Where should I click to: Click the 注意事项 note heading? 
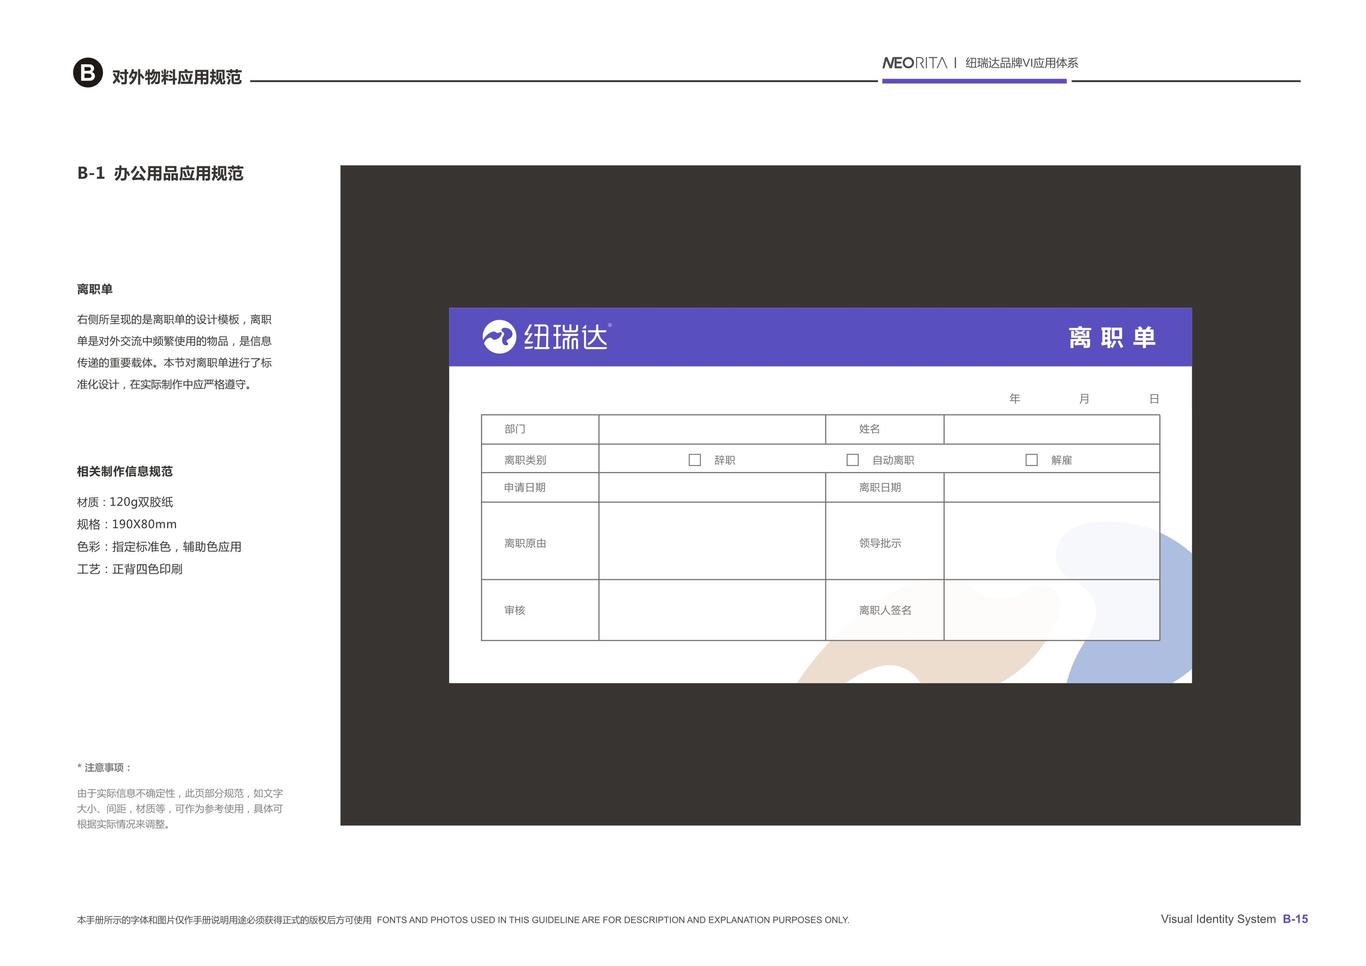click(x=105, y=768)
